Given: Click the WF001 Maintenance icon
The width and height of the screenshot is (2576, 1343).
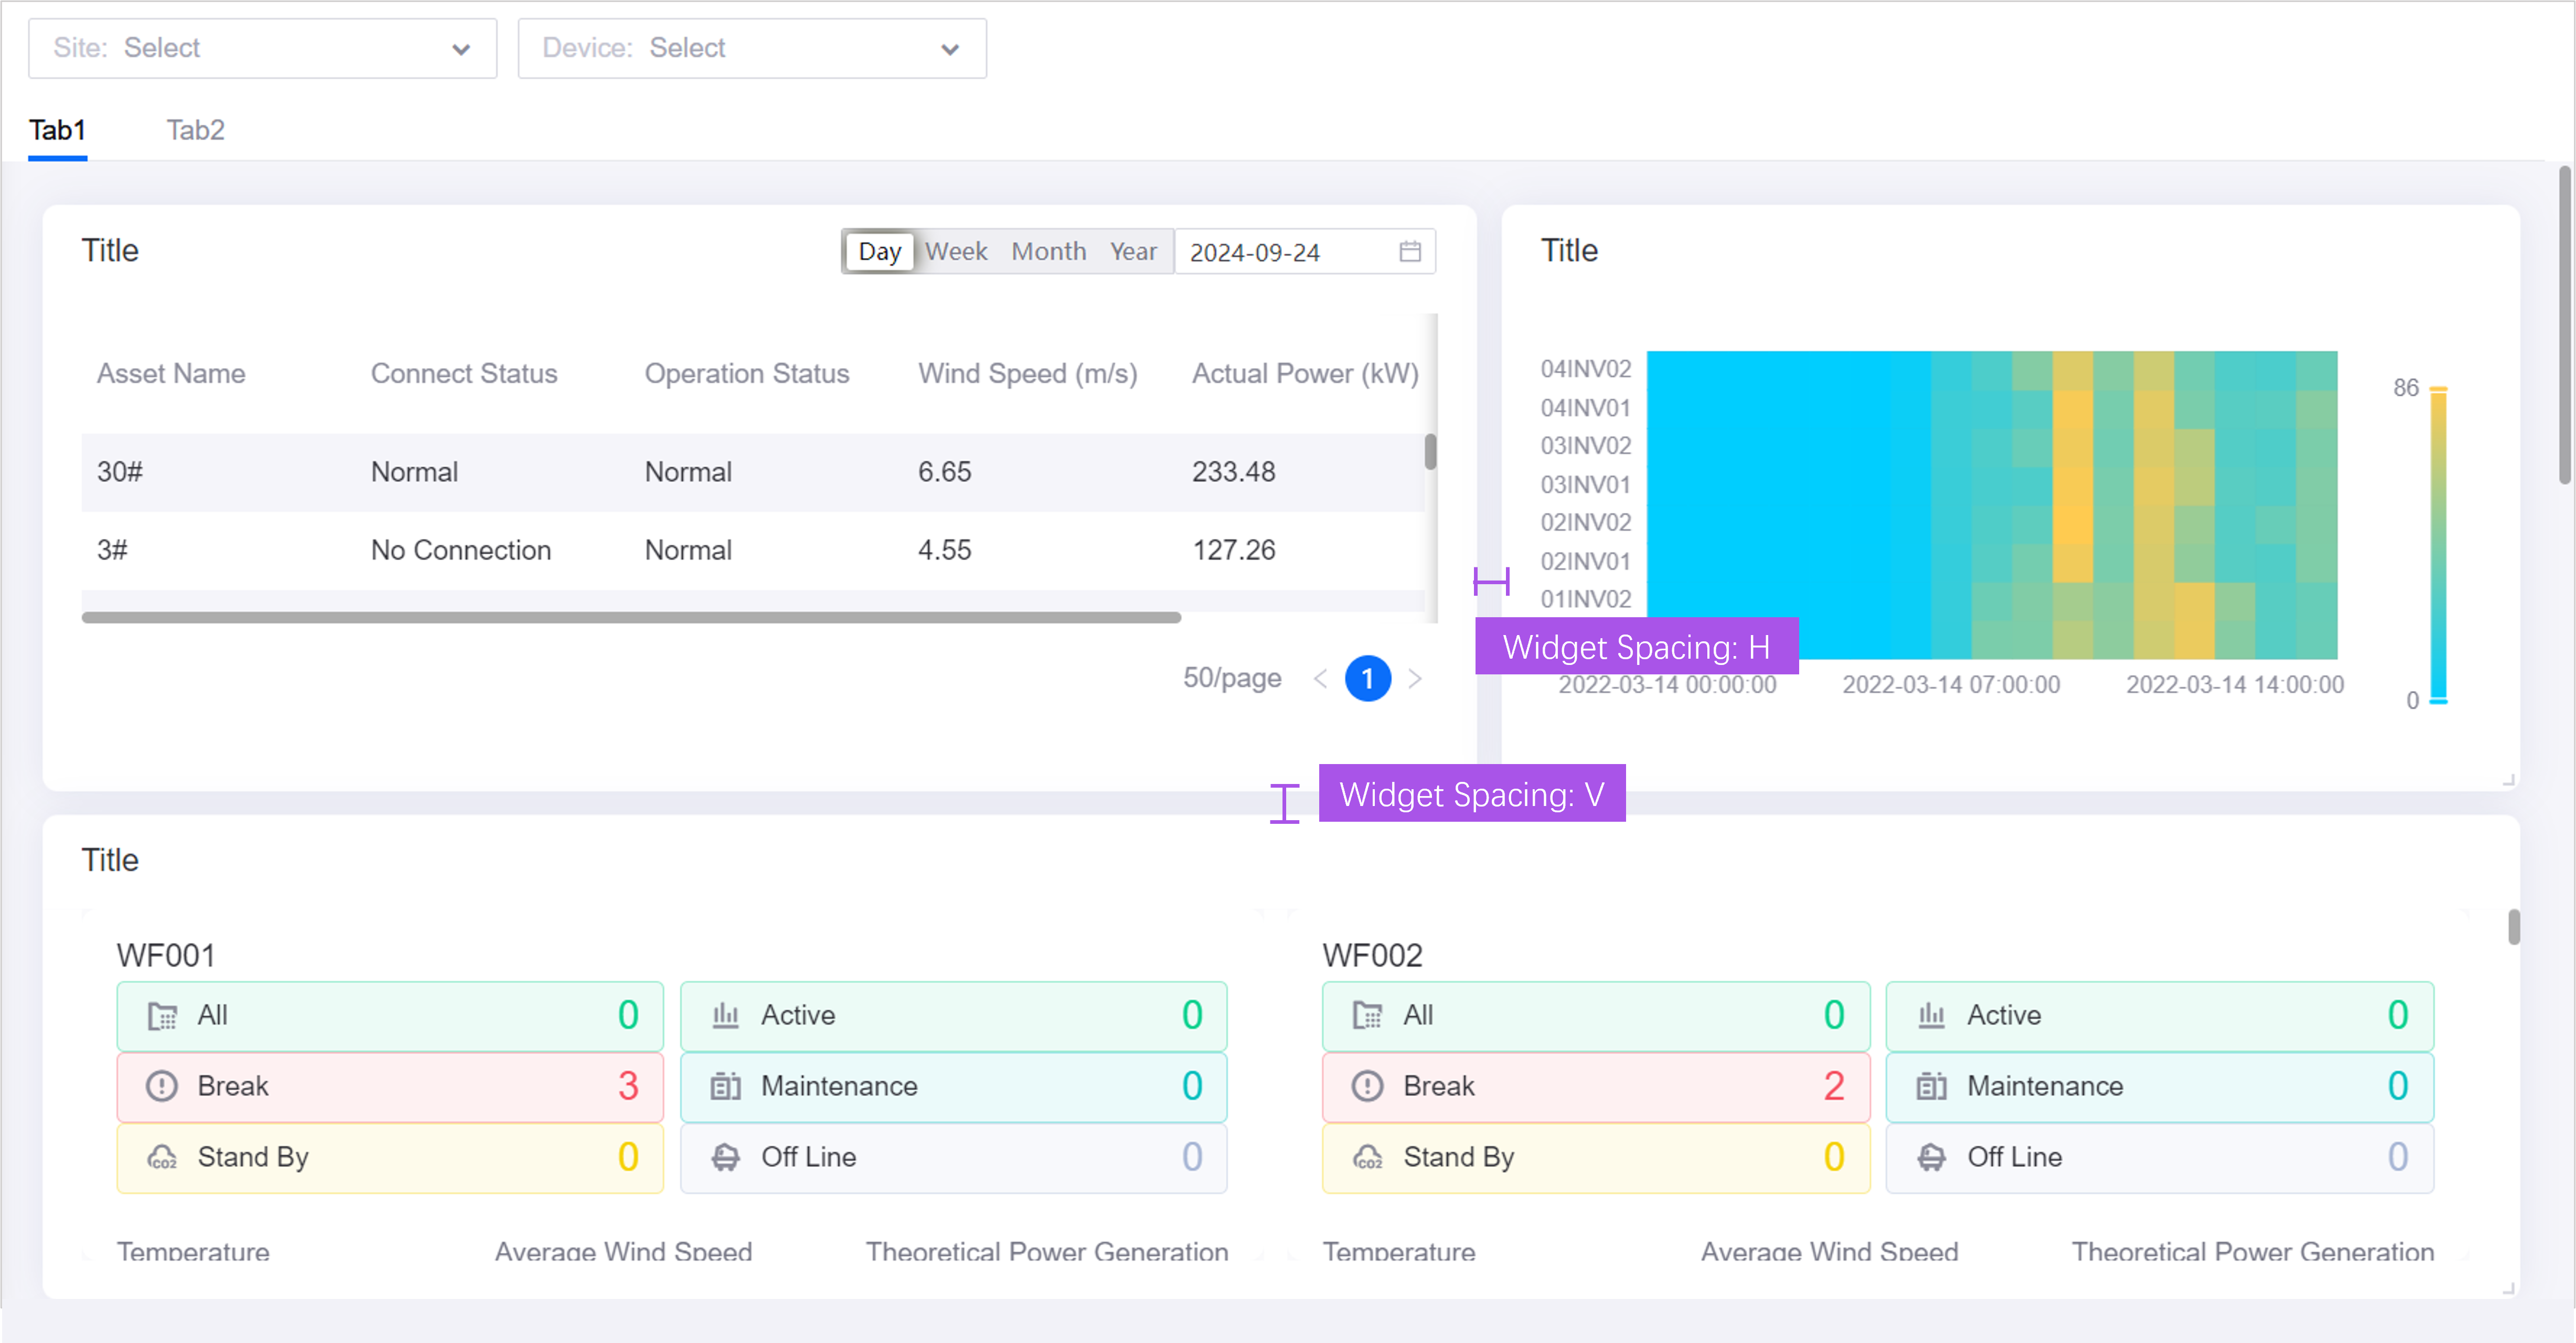Looking at the screenshot, I should coord(725,1086).
